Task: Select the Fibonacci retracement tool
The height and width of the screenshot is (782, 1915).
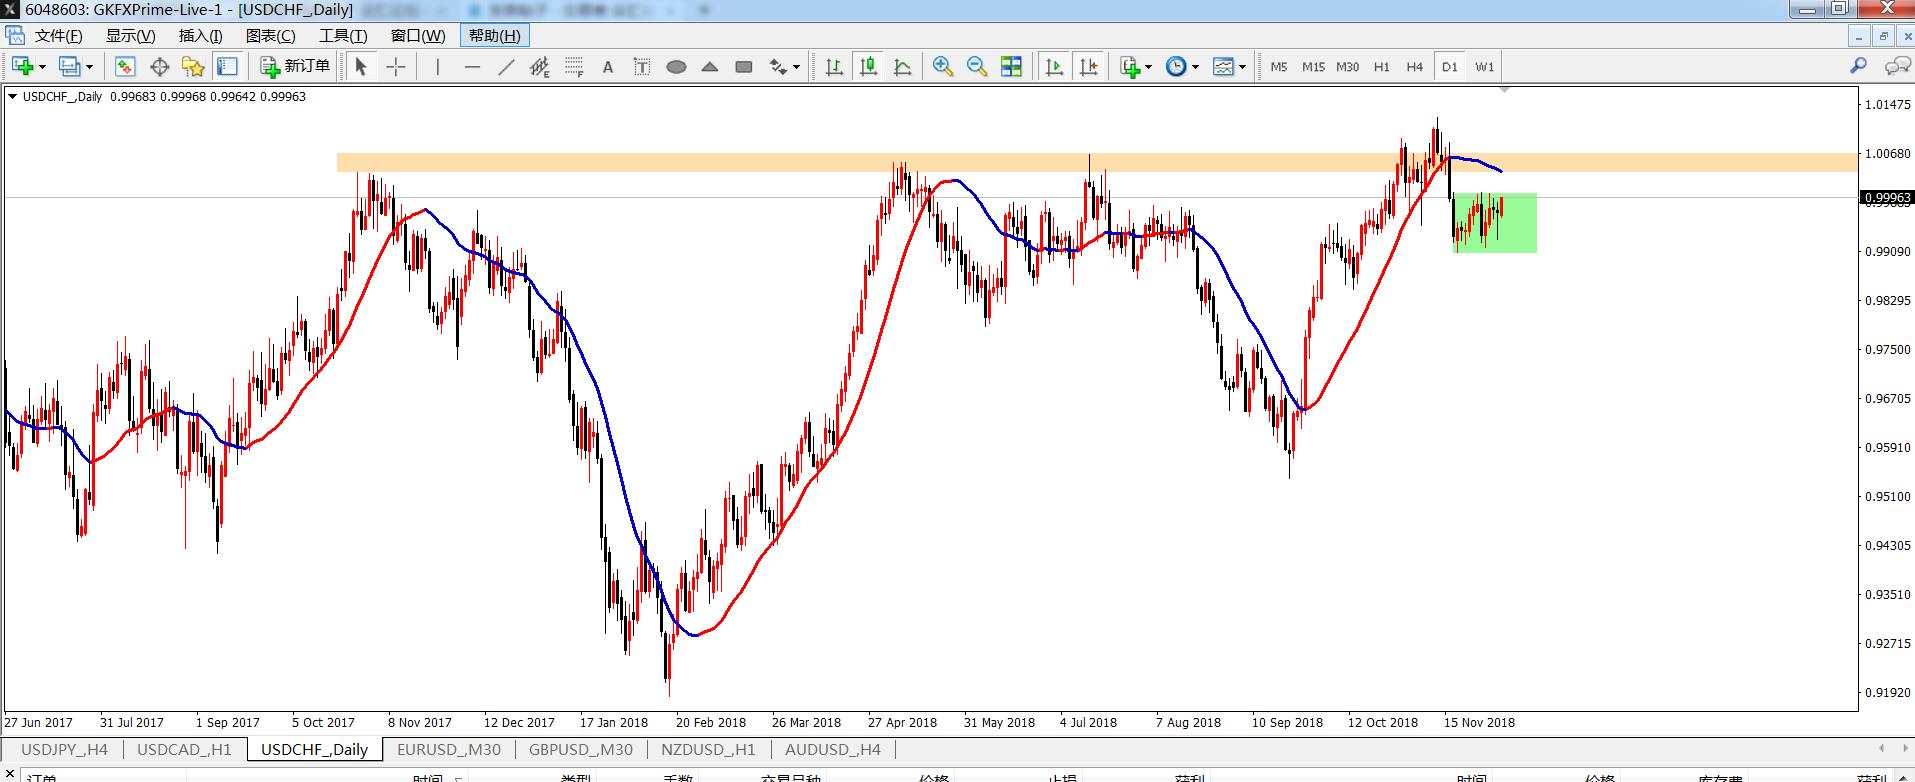Action: coord(573,67)
